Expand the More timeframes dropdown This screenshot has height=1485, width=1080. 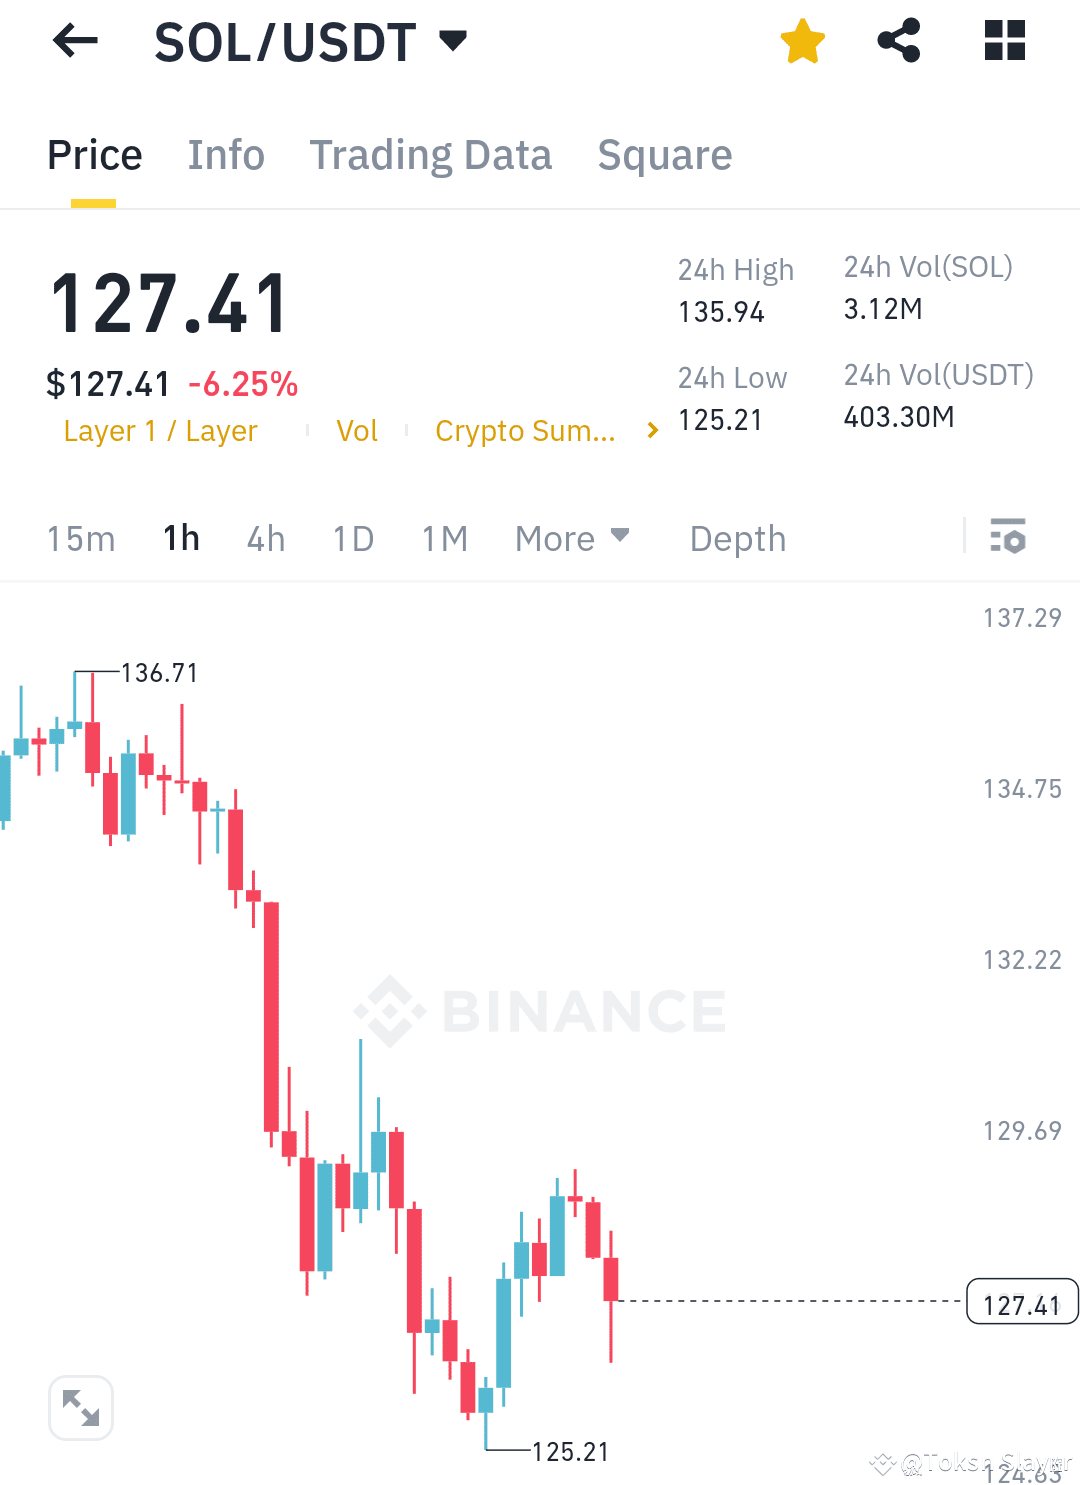coord(572,538)
